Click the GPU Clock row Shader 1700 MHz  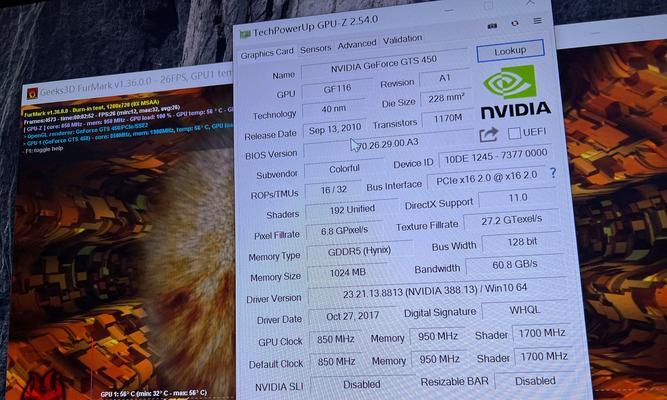tap(542, 334)
